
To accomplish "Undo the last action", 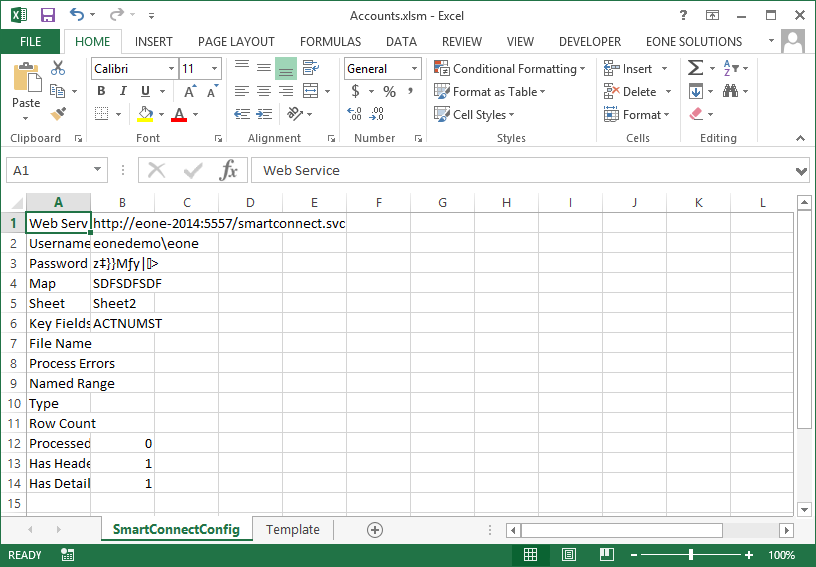I will coord(77,15).
